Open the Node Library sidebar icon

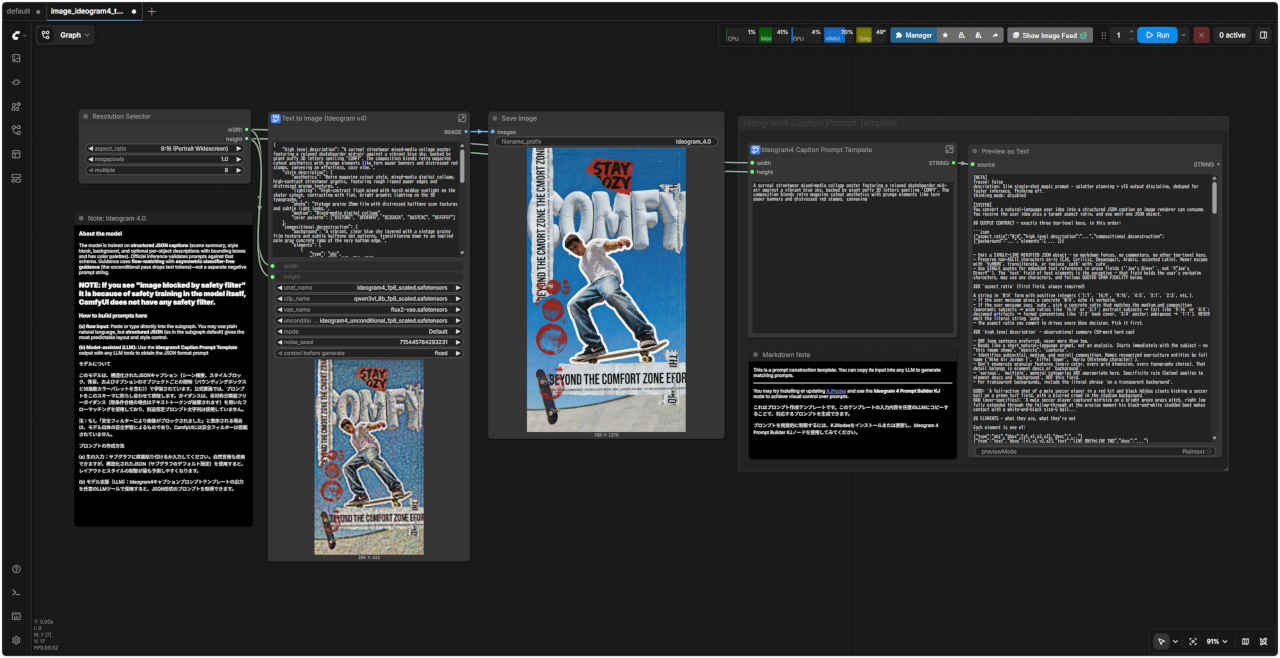16,82
